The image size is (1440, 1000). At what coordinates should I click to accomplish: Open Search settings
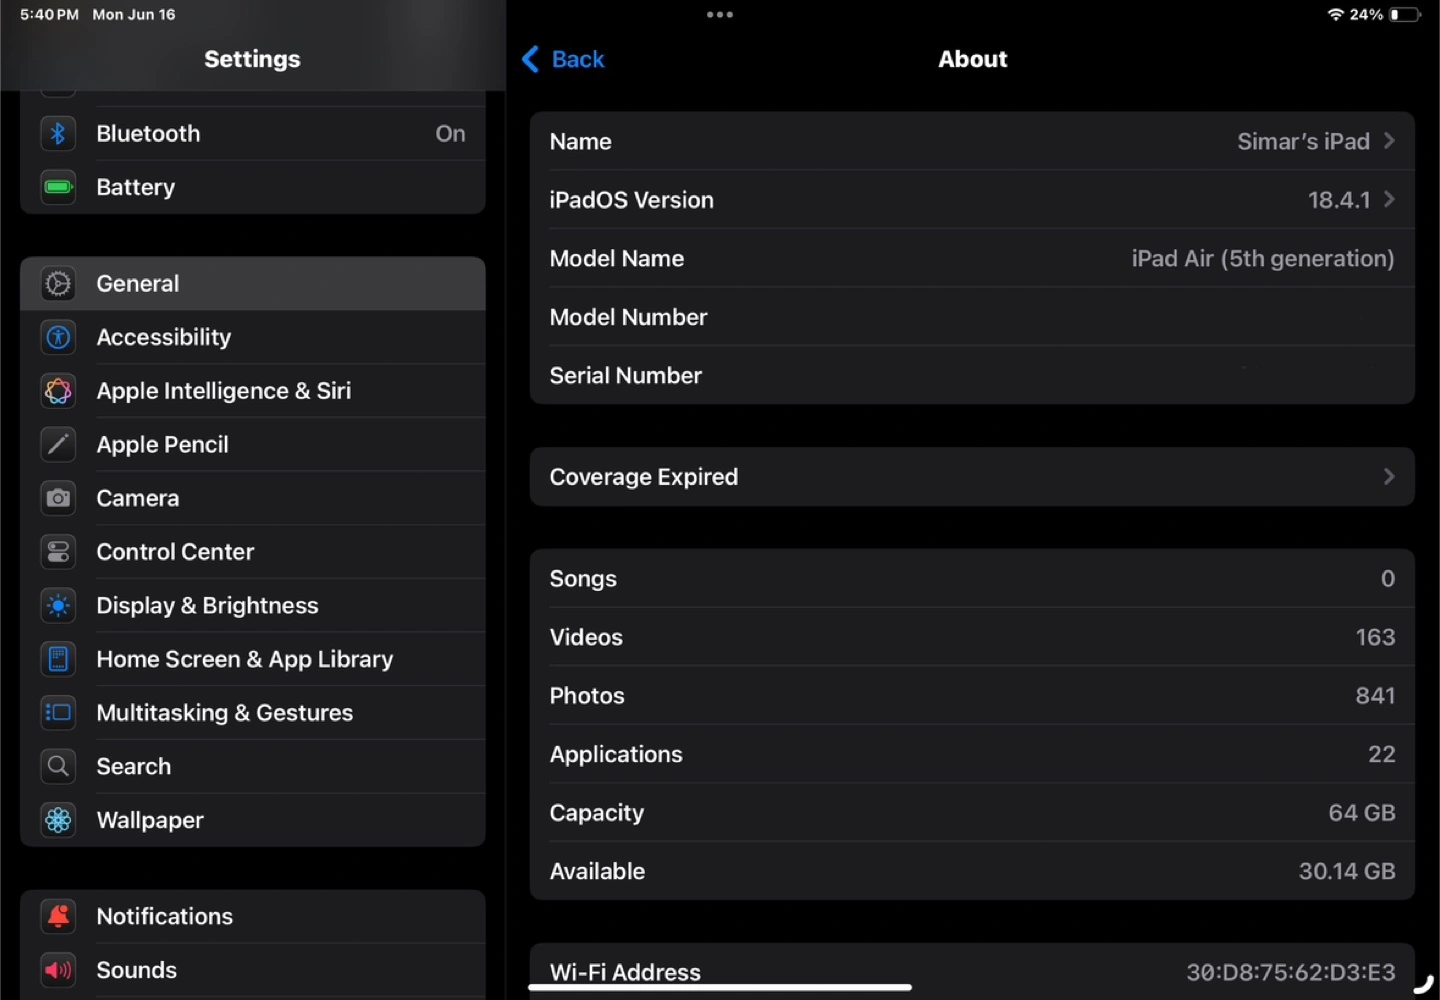pos(252,766)
